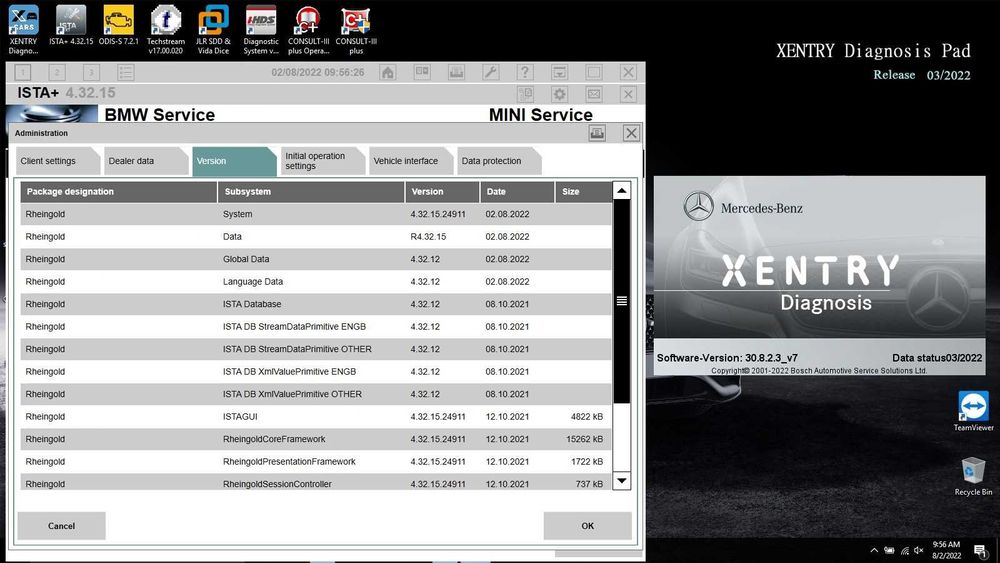Open the HDS Diagnostic System shortcut
This screenshot has height=563, width=1000.
coord(261,29)
